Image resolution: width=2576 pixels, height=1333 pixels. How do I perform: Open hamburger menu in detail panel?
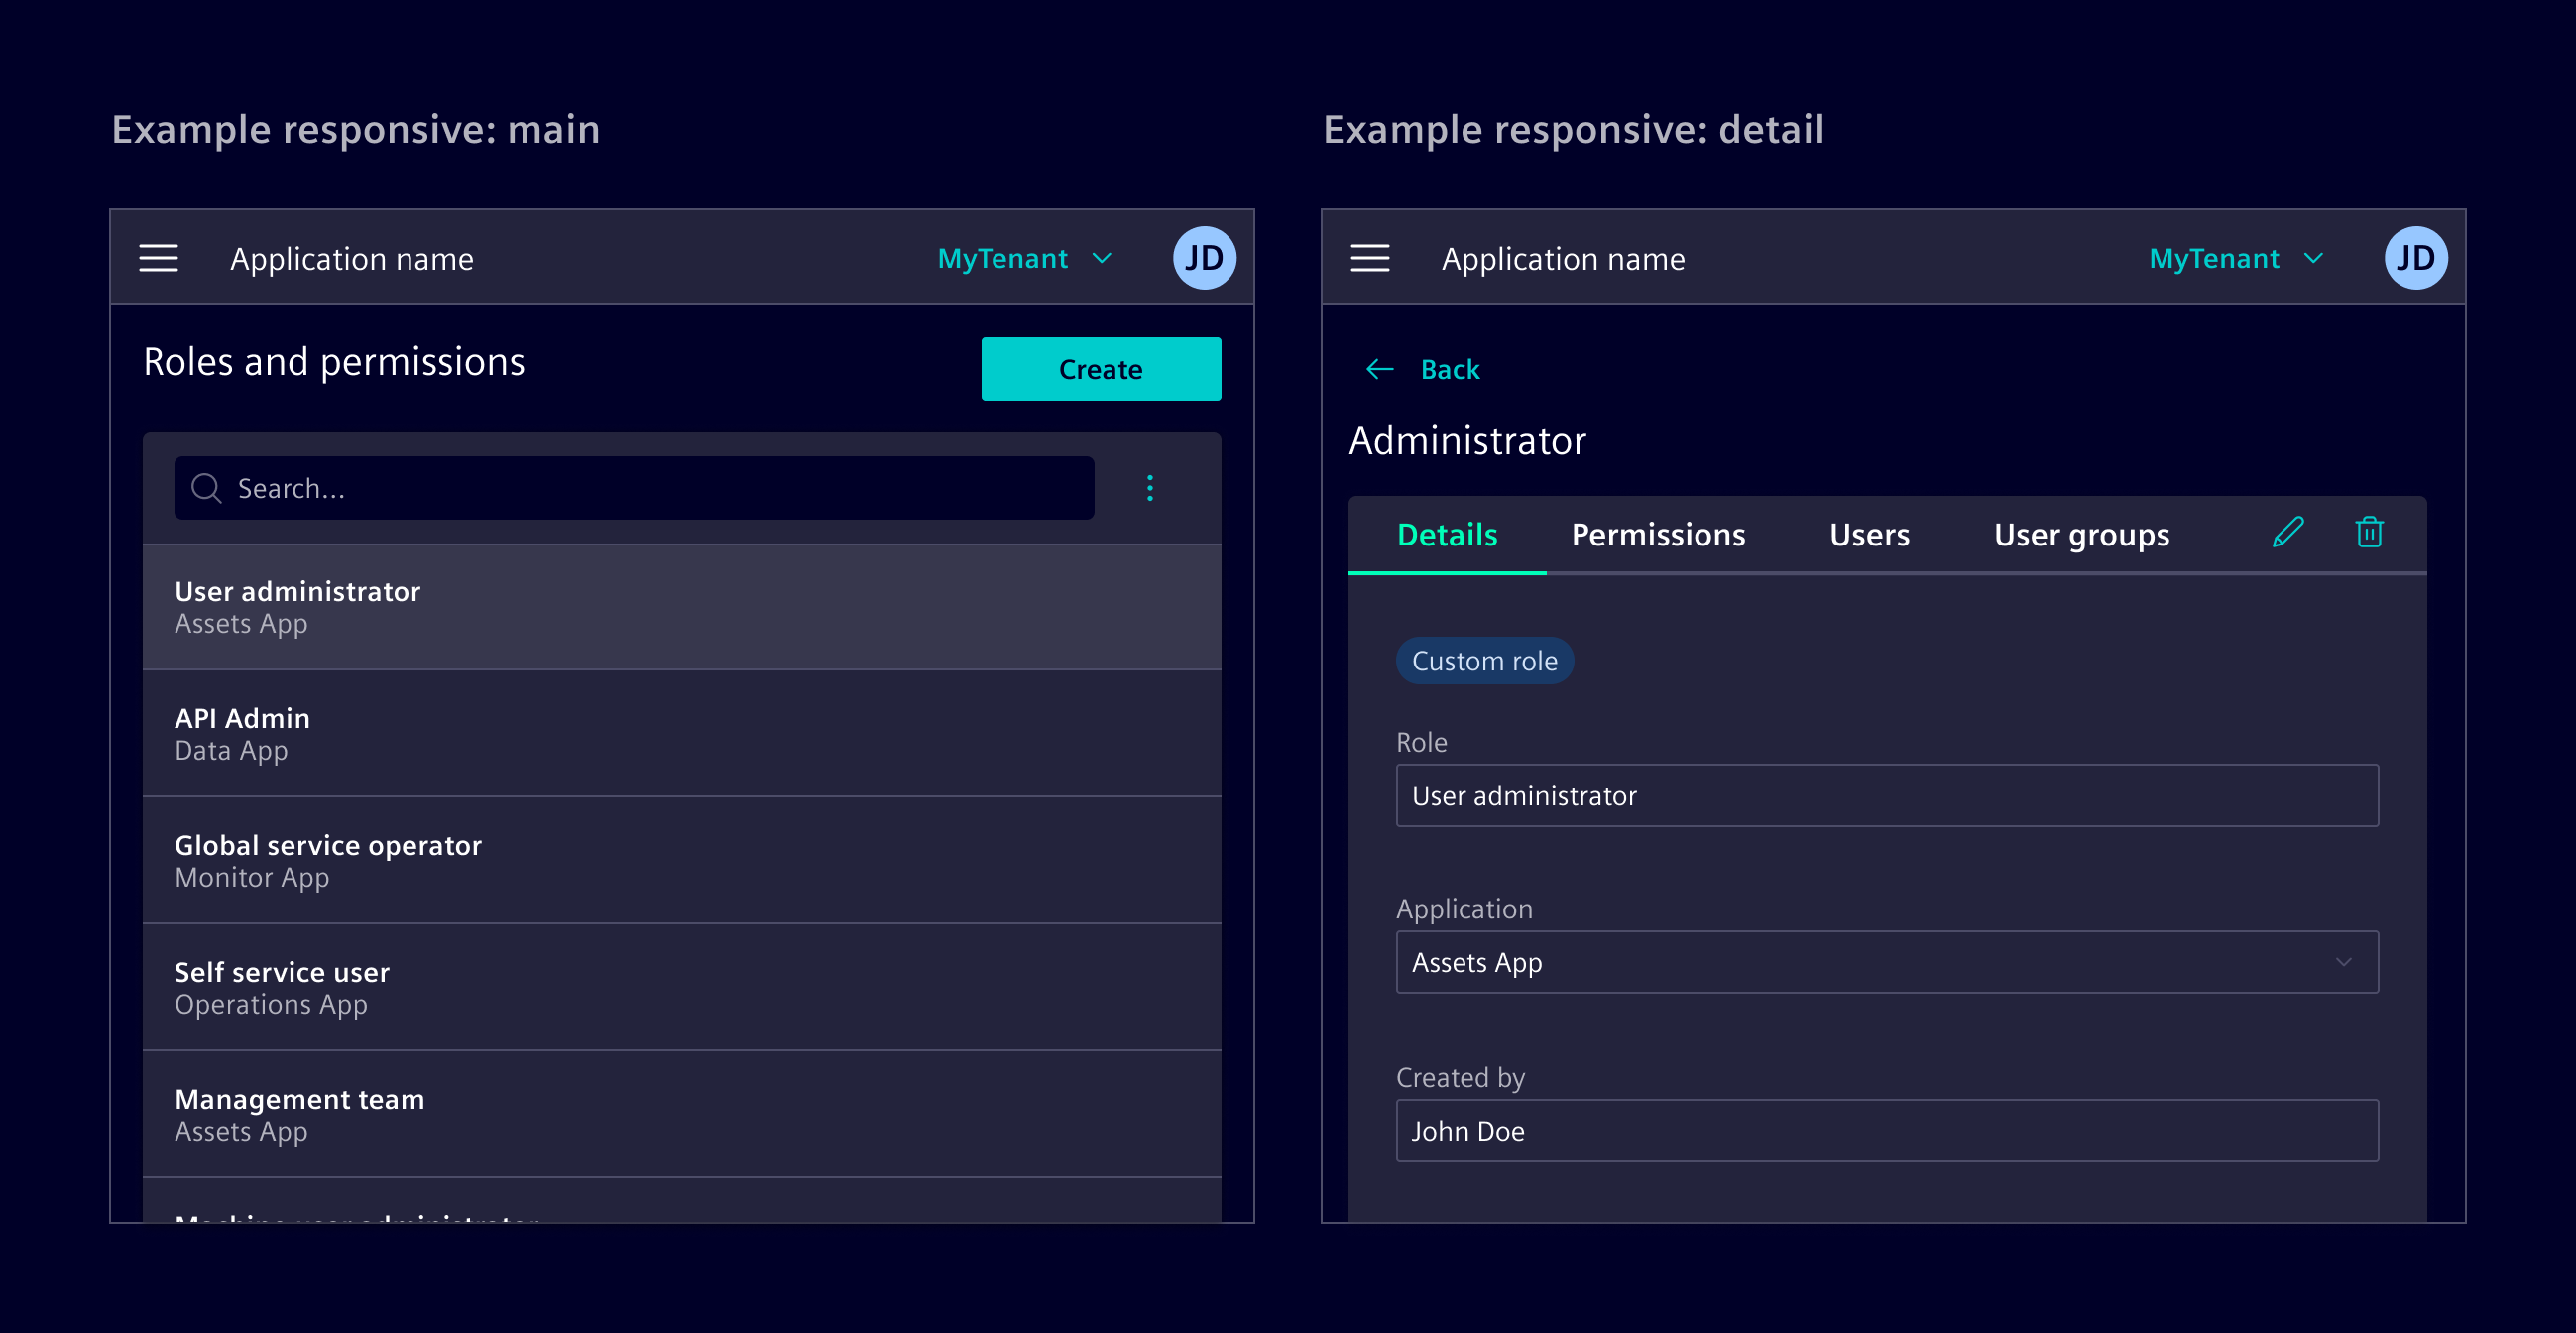point(1369,258)
